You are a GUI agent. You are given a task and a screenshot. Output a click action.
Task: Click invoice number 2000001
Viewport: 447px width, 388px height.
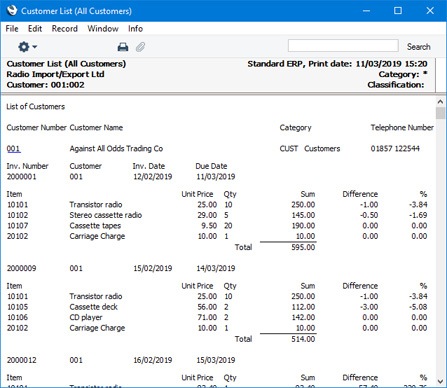[21, 177]
